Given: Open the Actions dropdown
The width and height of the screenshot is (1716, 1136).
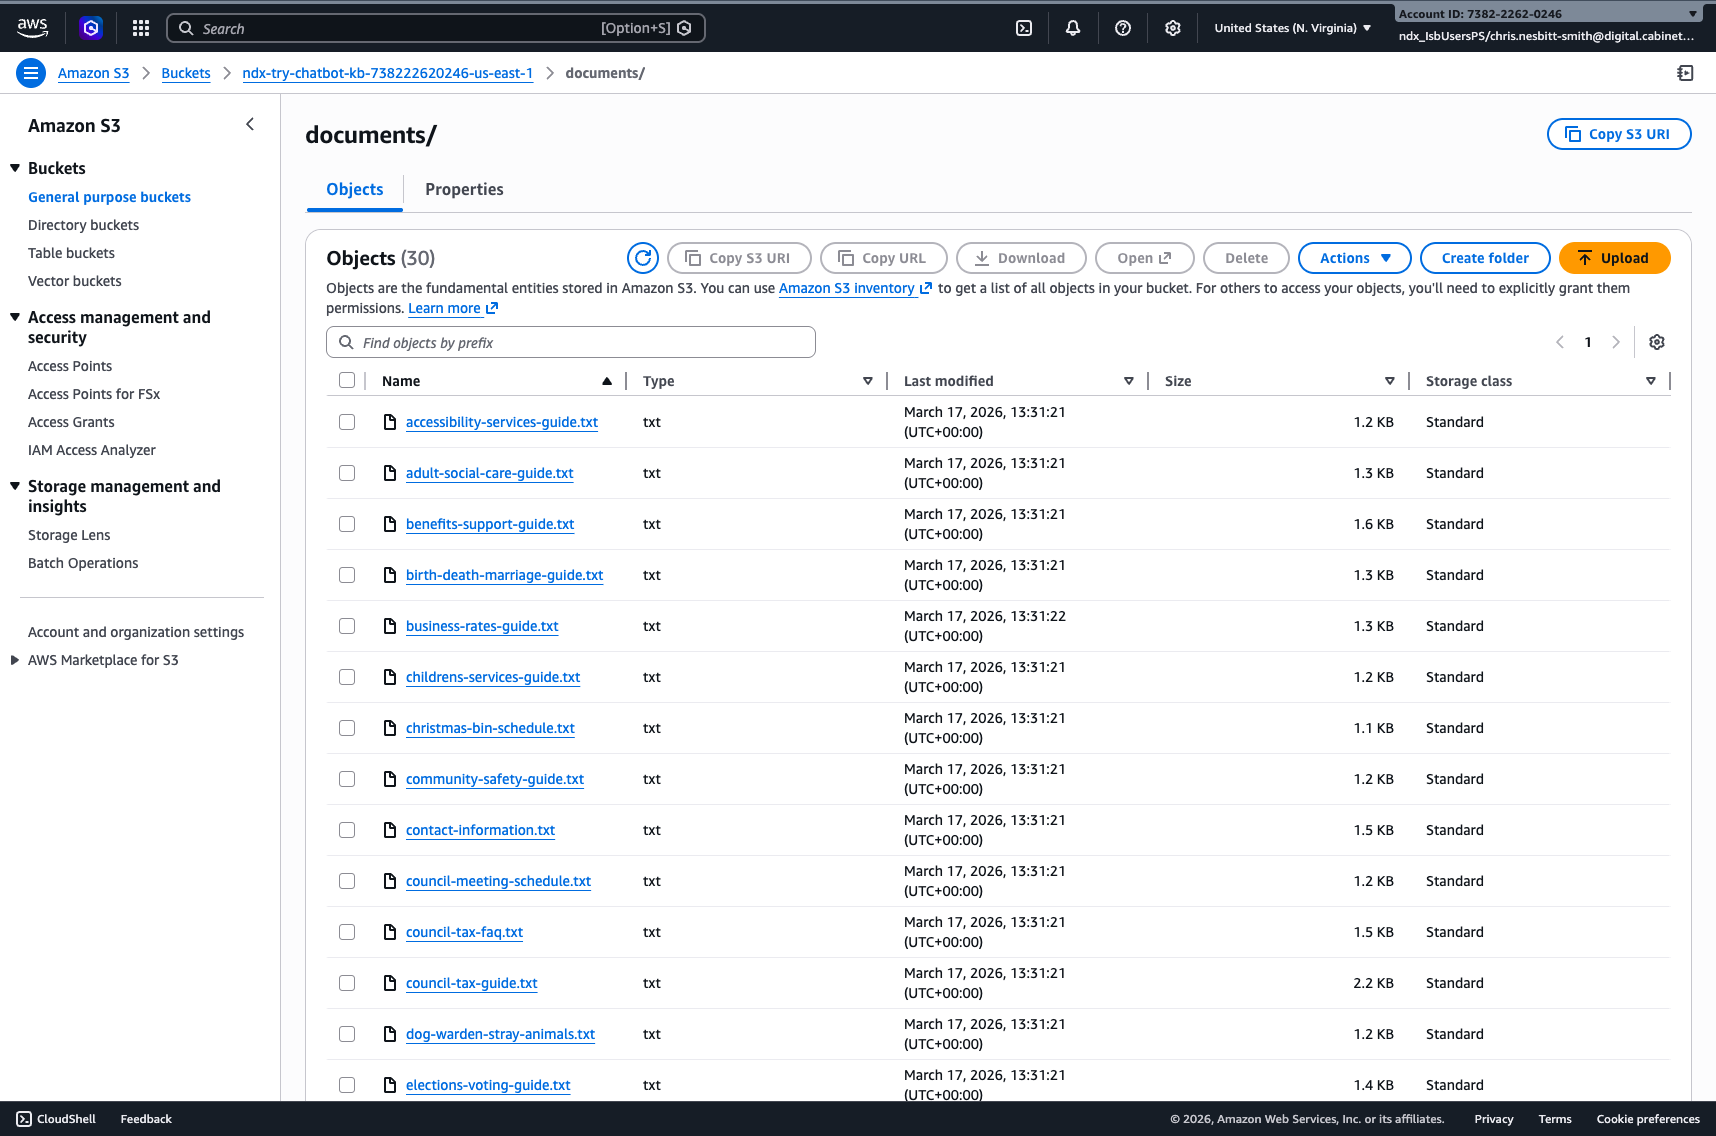Looking at the screenshot, I should click(x=1354, y=258).
